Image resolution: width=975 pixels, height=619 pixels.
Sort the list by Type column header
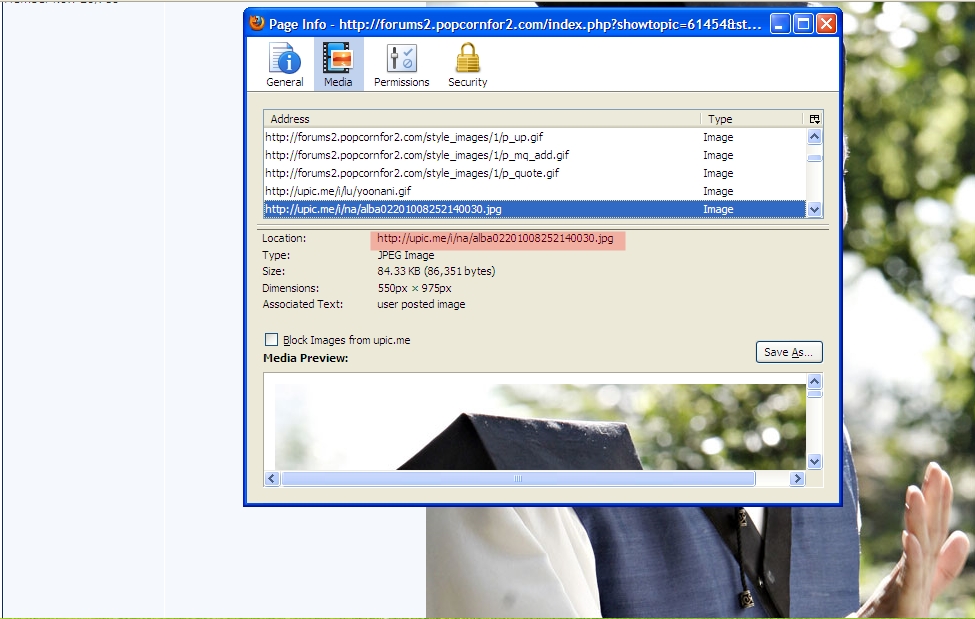753,119
